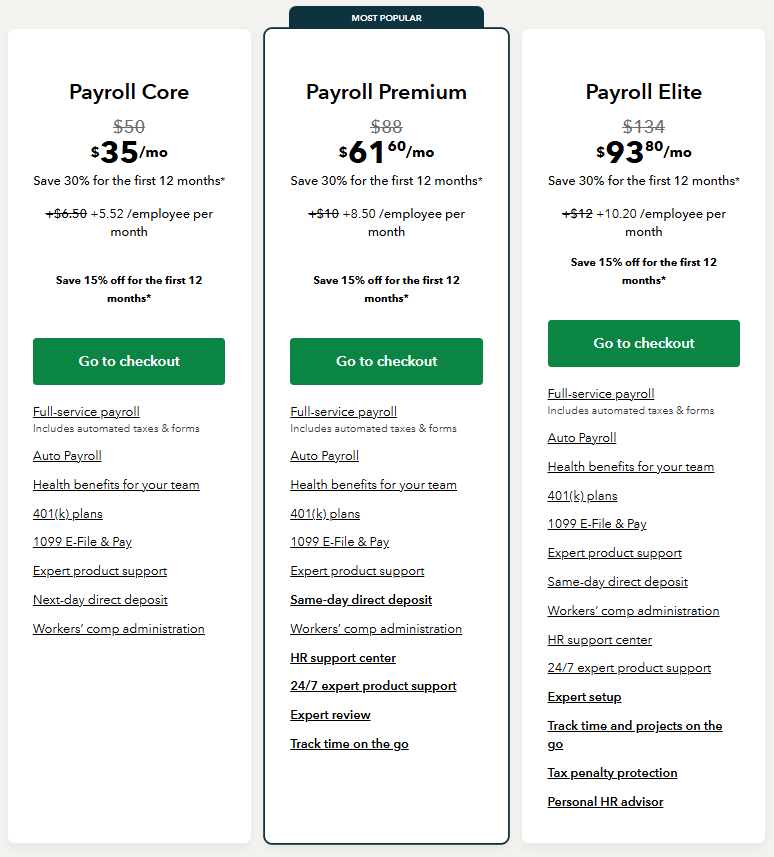774x857 pixels.
Task: Click Workers' comp administration in Payroll Core
Action: pyautogui.click(x=118, y=629)
